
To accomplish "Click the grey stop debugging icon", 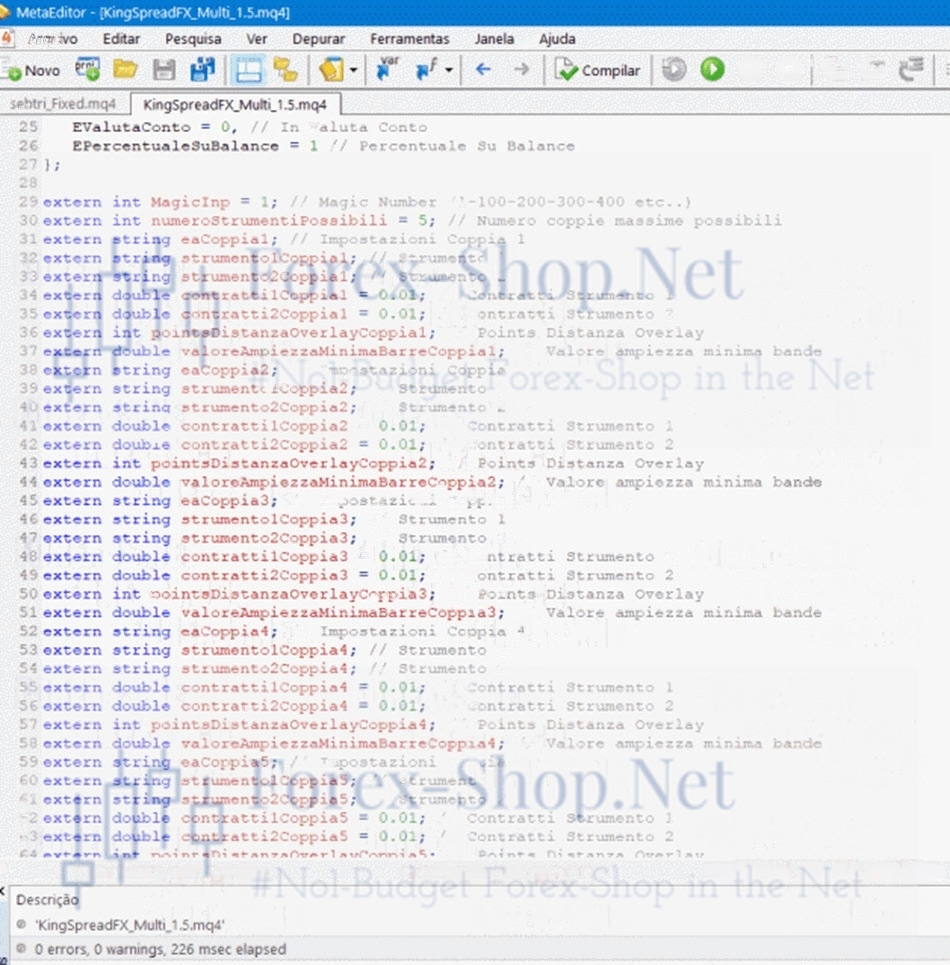I will point(674,69).
